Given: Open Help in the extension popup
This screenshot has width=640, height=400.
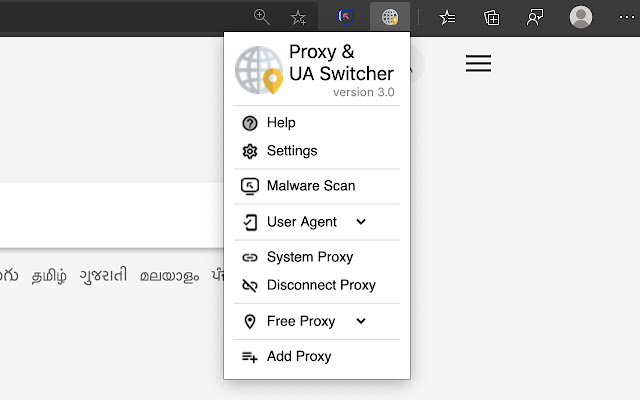Looking at the screenshot, I should (x=281, y=122).
